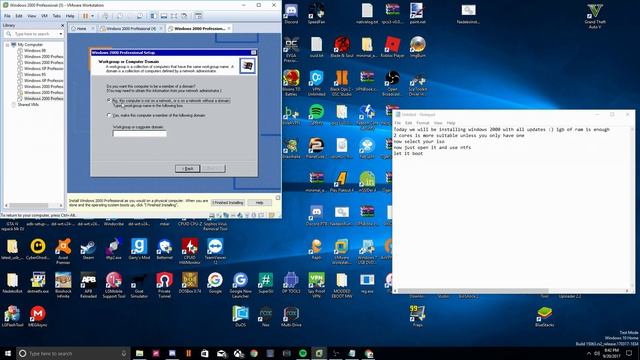Image resolution: width=640 pixels, height=360 pixels.
Task: Open the Nox desktop shortcut
Action: coord(265,316)
